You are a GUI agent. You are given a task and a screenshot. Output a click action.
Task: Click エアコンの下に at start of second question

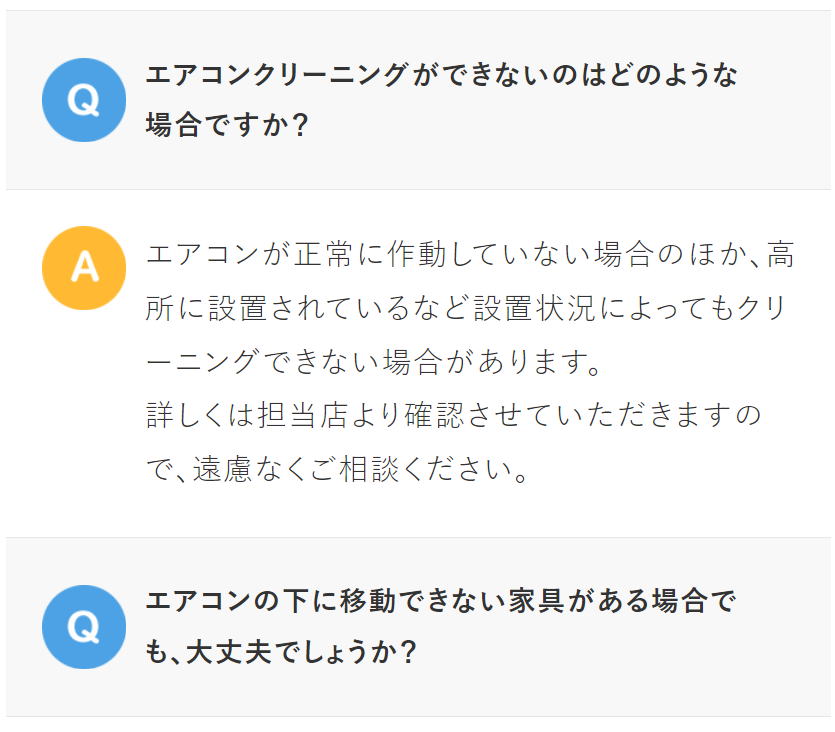click(224, 603)
